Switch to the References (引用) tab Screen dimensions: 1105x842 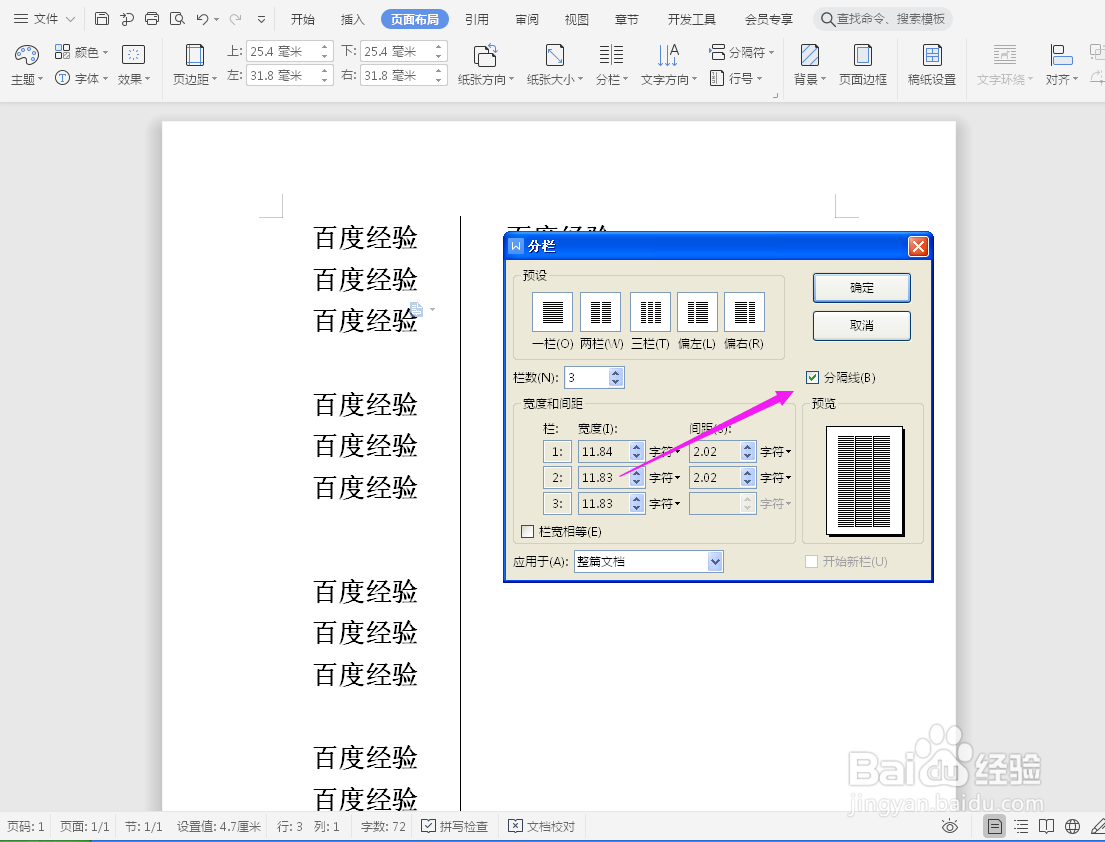477,19
